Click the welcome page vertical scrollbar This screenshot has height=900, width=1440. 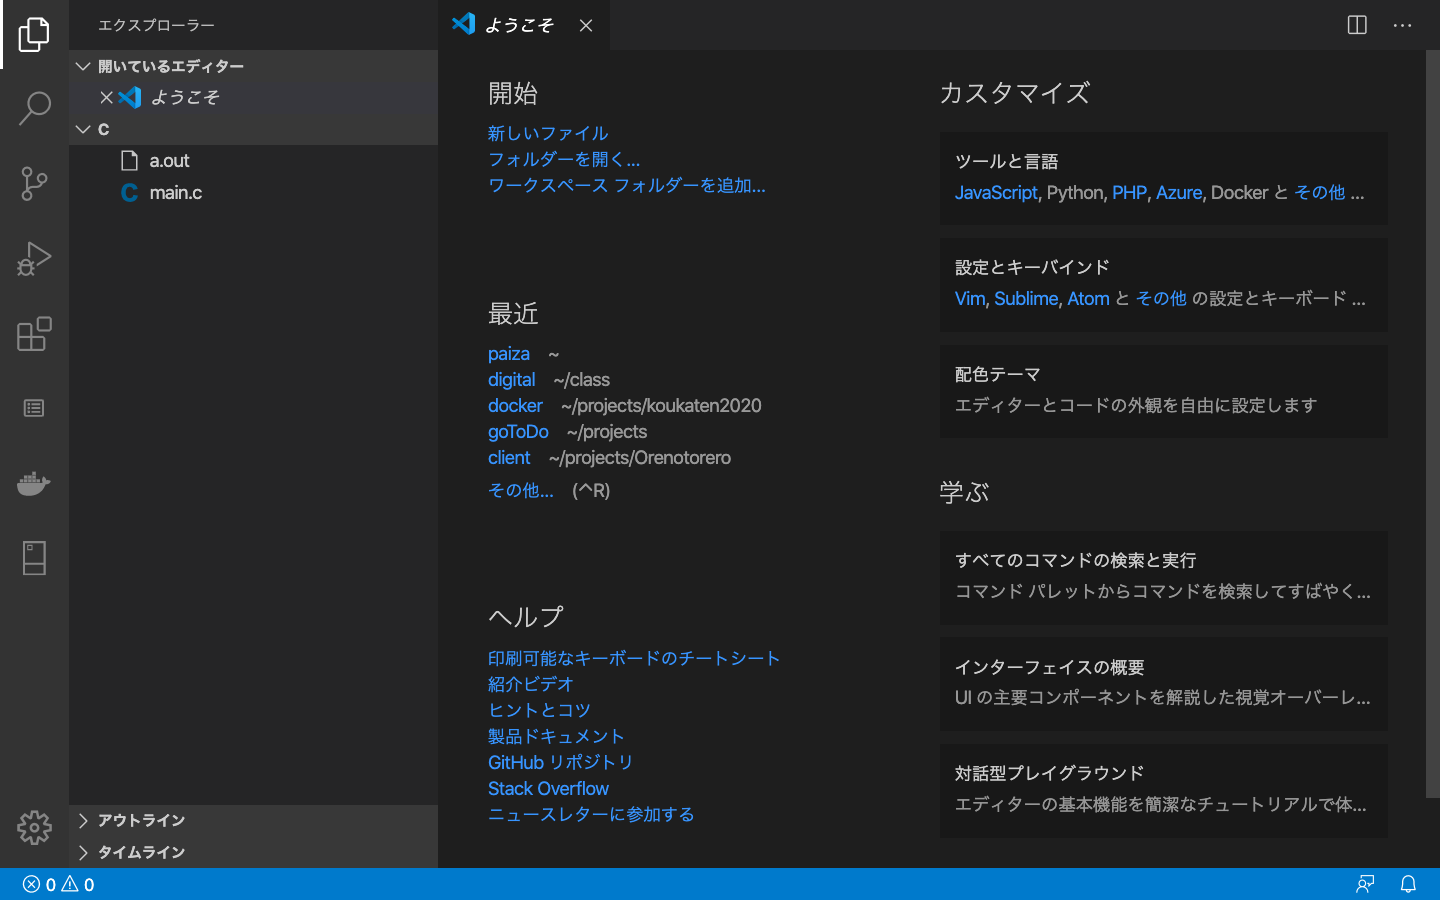pyautogui.click(x=1432, y=424)
